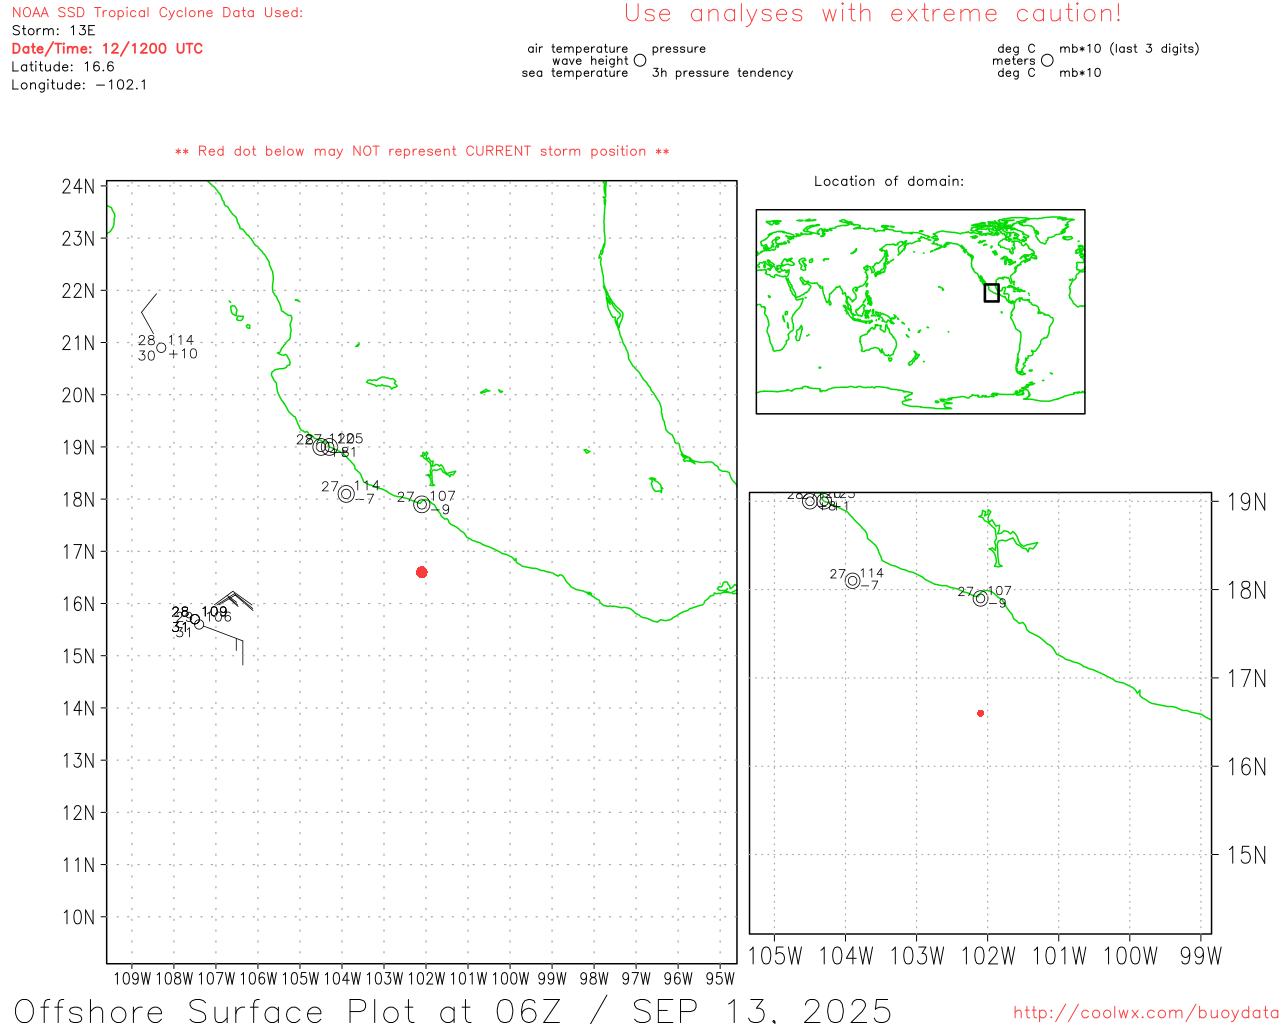Click the 19N label on inset map
1280x1024 pixels.
(1246, 502)
